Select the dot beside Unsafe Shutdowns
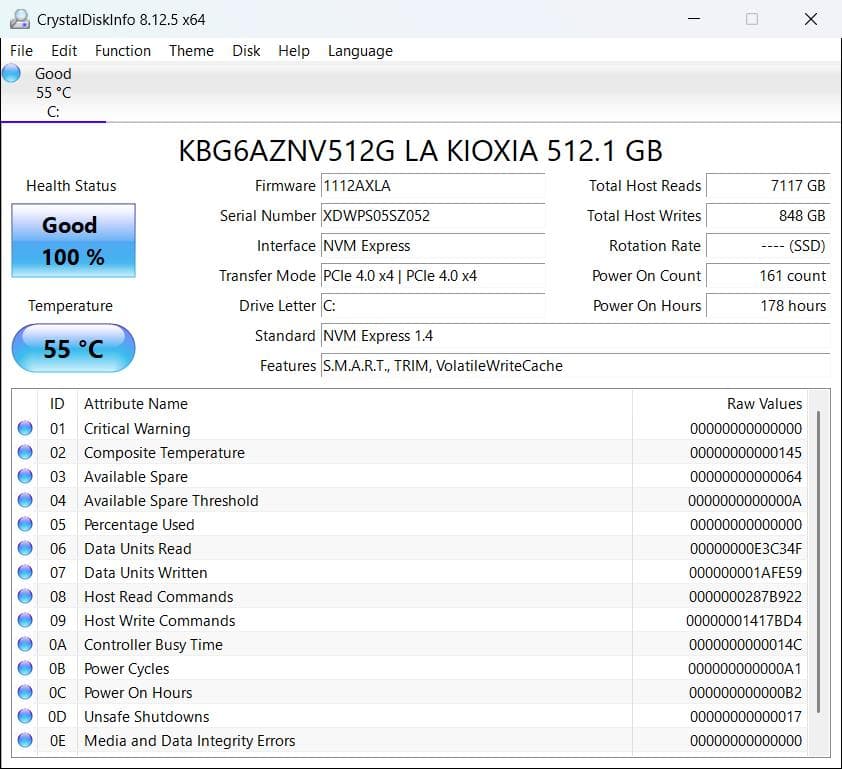 (25, 716)
